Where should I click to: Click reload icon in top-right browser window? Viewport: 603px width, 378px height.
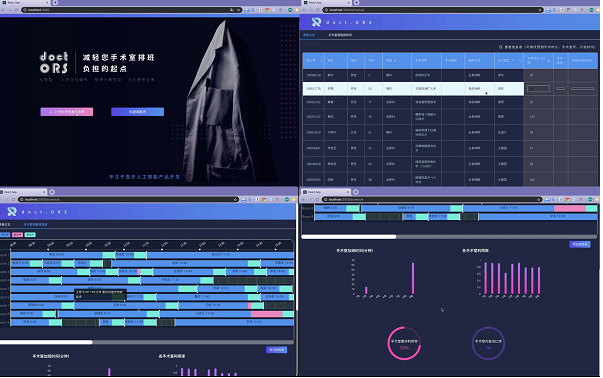pos(318,10)
